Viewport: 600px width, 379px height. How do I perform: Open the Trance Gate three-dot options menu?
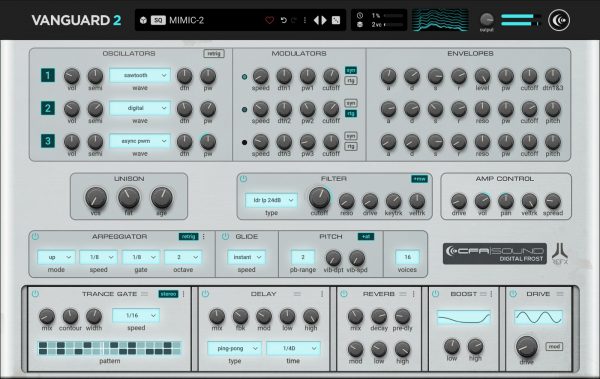[x=184, y=294]
